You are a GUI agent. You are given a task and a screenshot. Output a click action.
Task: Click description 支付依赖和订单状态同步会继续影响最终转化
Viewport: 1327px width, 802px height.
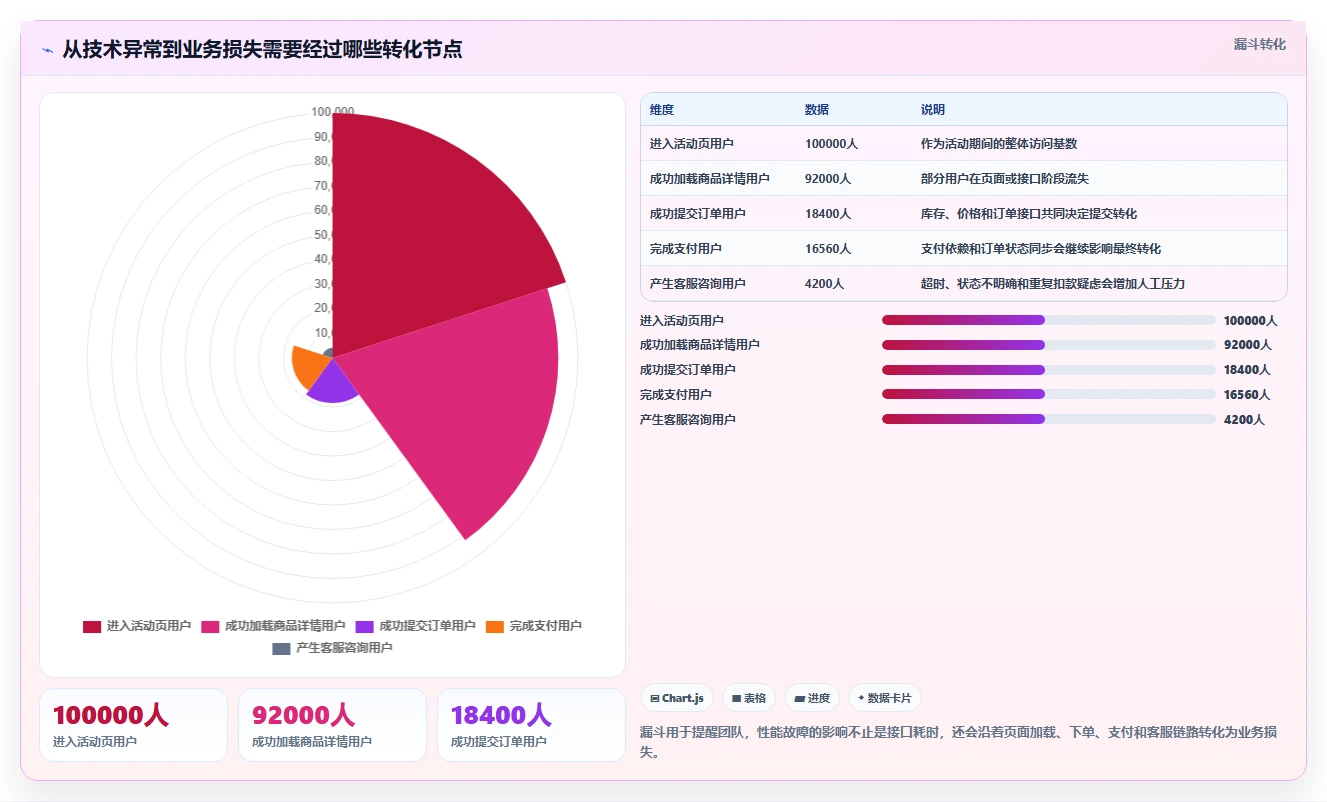tap(1040, 249)
